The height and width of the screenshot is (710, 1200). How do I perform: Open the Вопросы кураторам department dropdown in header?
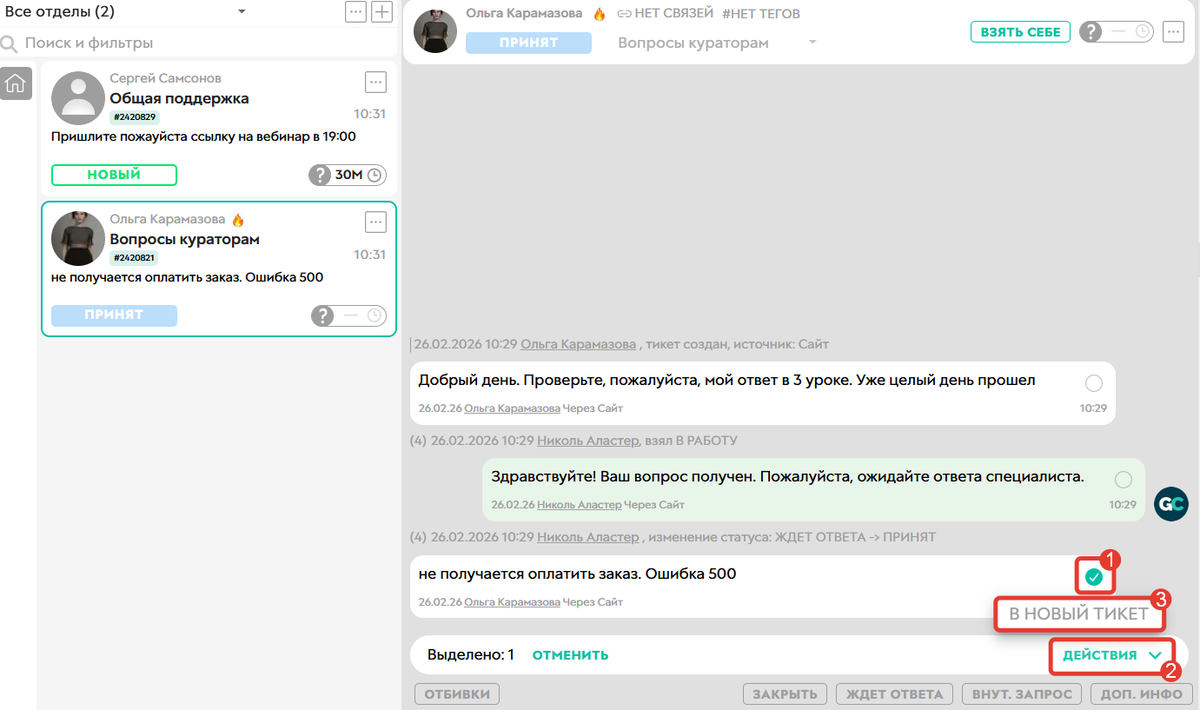[x=717, y=43]
